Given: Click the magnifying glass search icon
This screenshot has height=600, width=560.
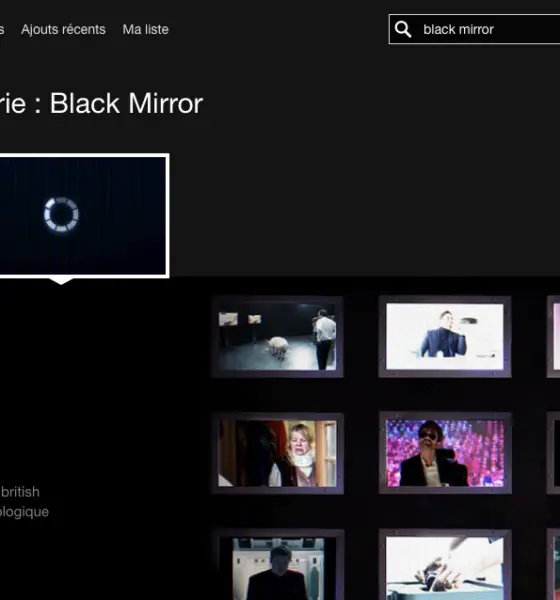Looking at the screenshot, I should coord(403,29).
